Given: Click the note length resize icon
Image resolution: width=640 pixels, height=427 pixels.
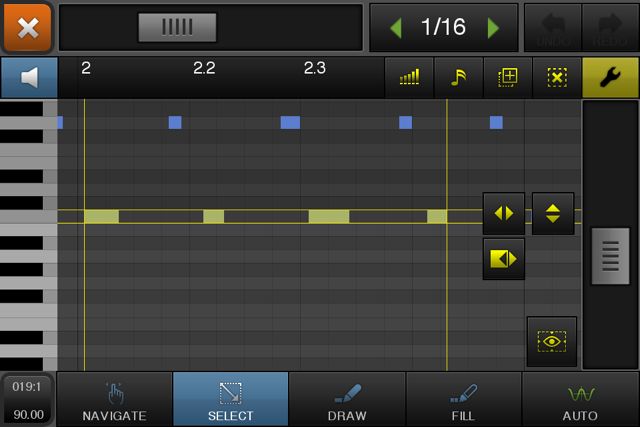Looking at the screenshot, I should 504,259.
